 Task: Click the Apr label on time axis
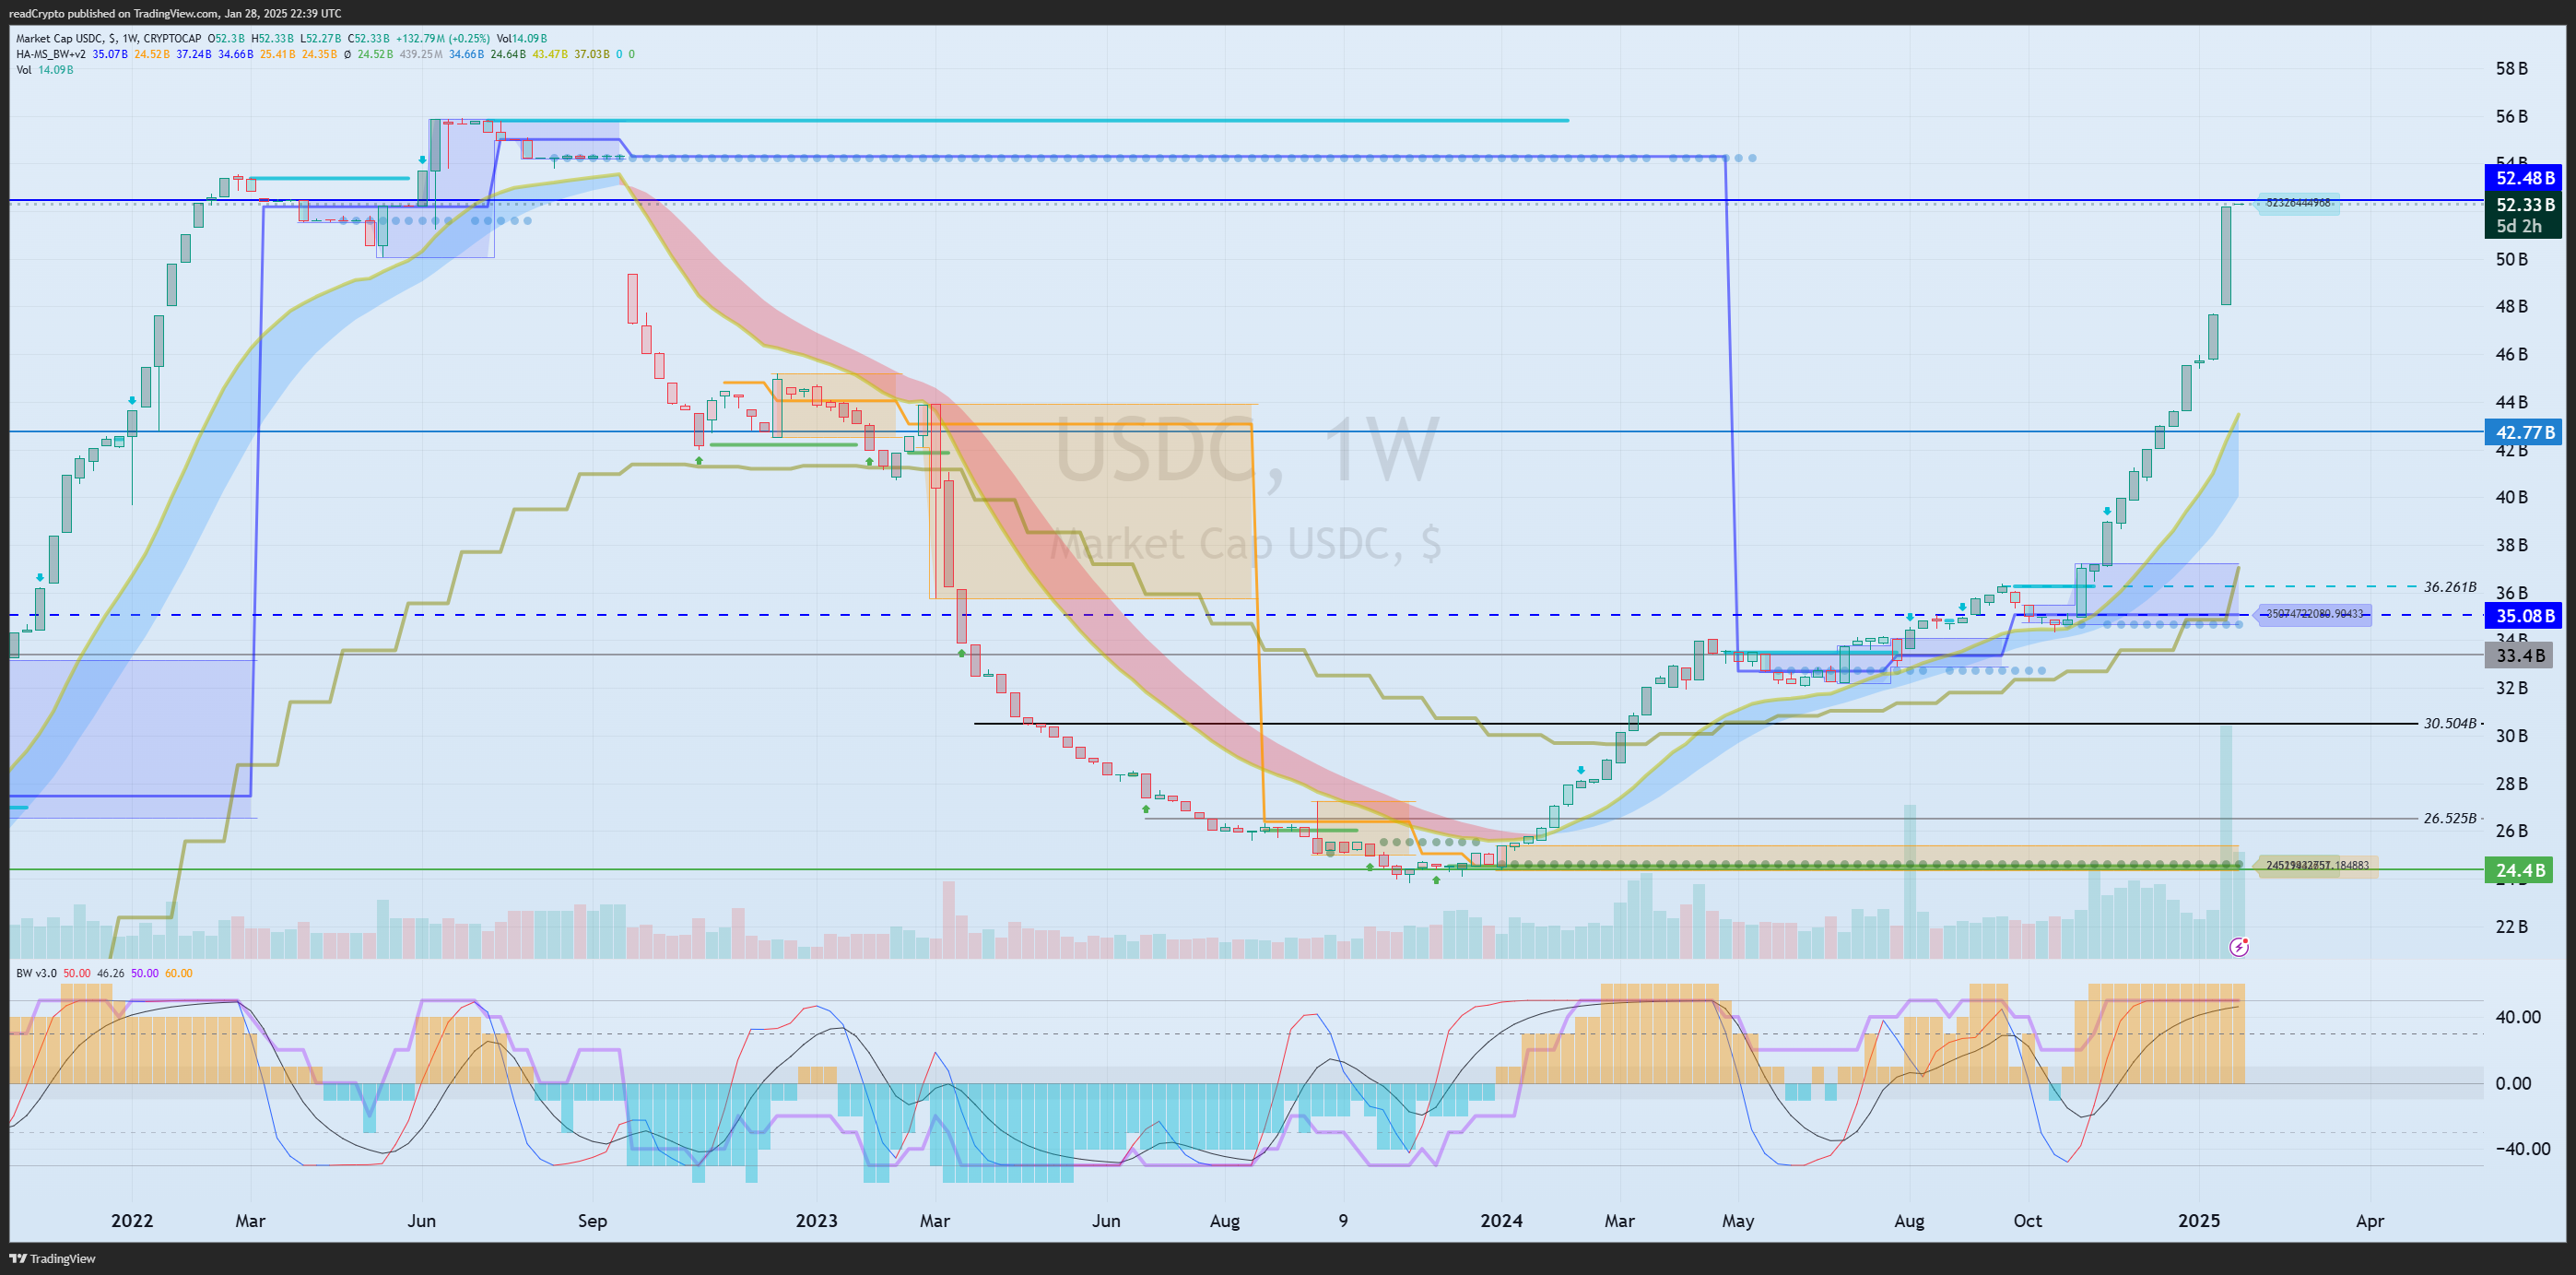pyautogui.click(x=2370, y=1221)
